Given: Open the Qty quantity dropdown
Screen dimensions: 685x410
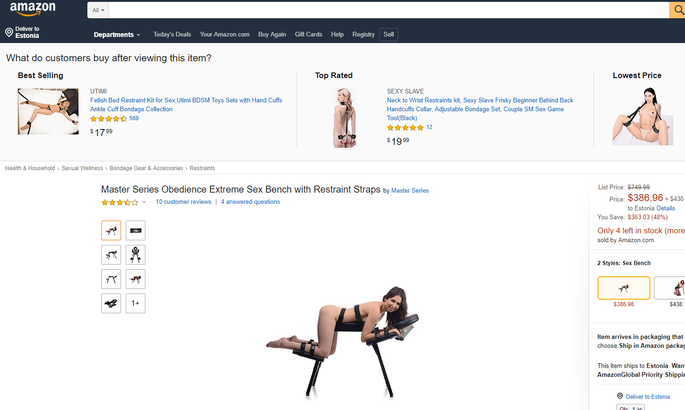Looking at the screenshot, I should [x=630, y=407].
